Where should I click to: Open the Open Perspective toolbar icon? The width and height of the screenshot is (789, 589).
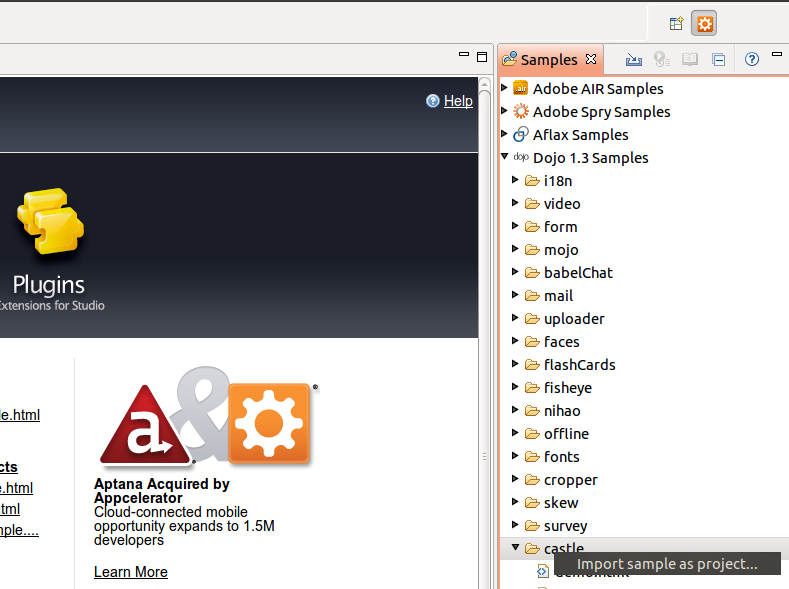[x=676, y=24]
